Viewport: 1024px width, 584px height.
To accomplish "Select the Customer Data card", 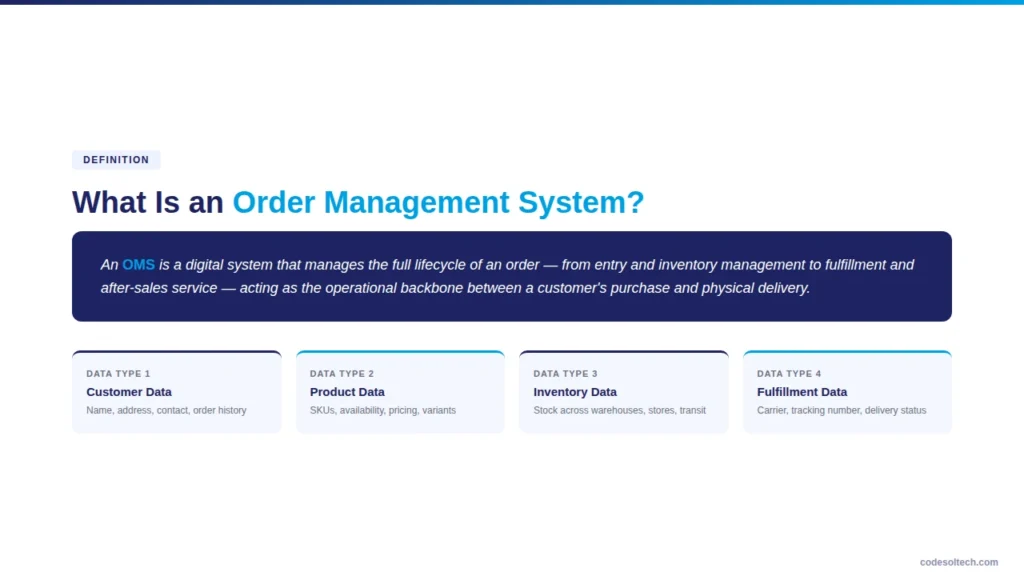I will (x=176, y=392).
